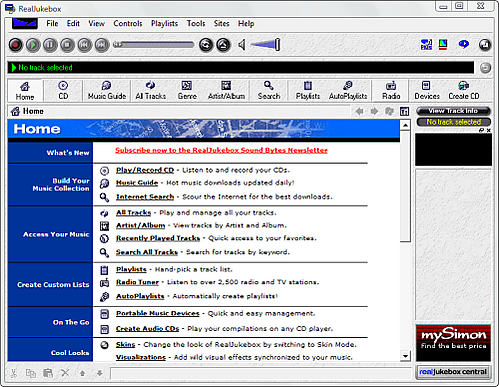Click the Pause playback button
The image size is (499, 387).
(x=50, y=45)
